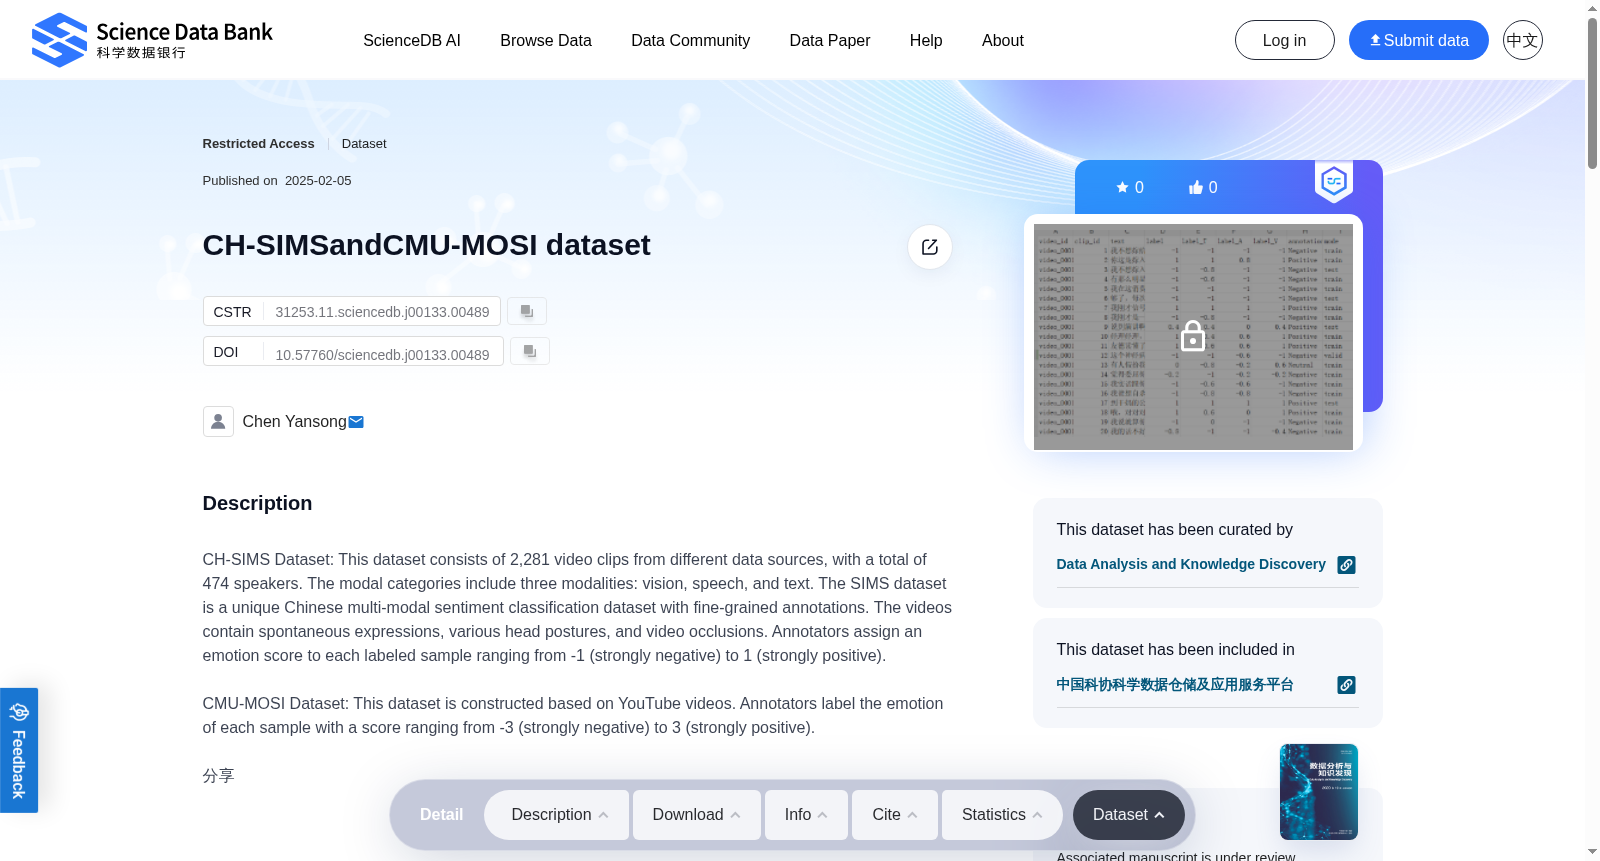The image size is (1600, 861).
Task: Copy the CSTR identifier
Action: click(x=527, y=312)
